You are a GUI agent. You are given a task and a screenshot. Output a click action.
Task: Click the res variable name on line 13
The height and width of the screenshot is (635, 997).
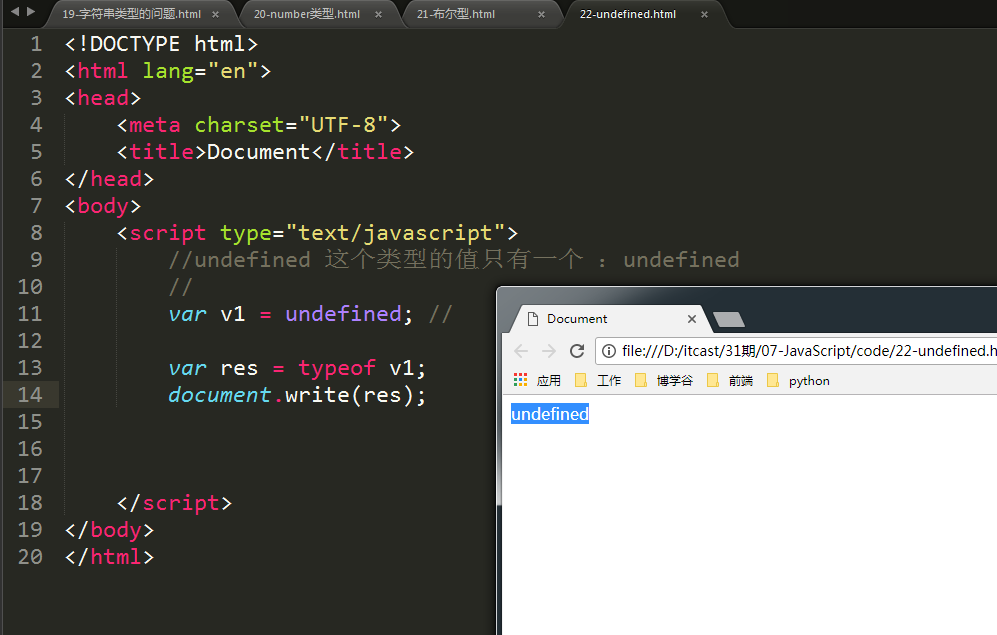click(x=239, y=368)
